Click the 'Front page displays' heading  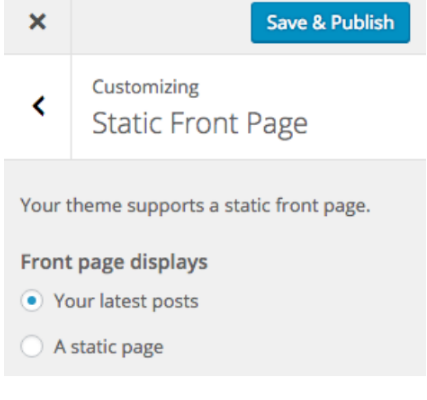[x=114, y=262]
